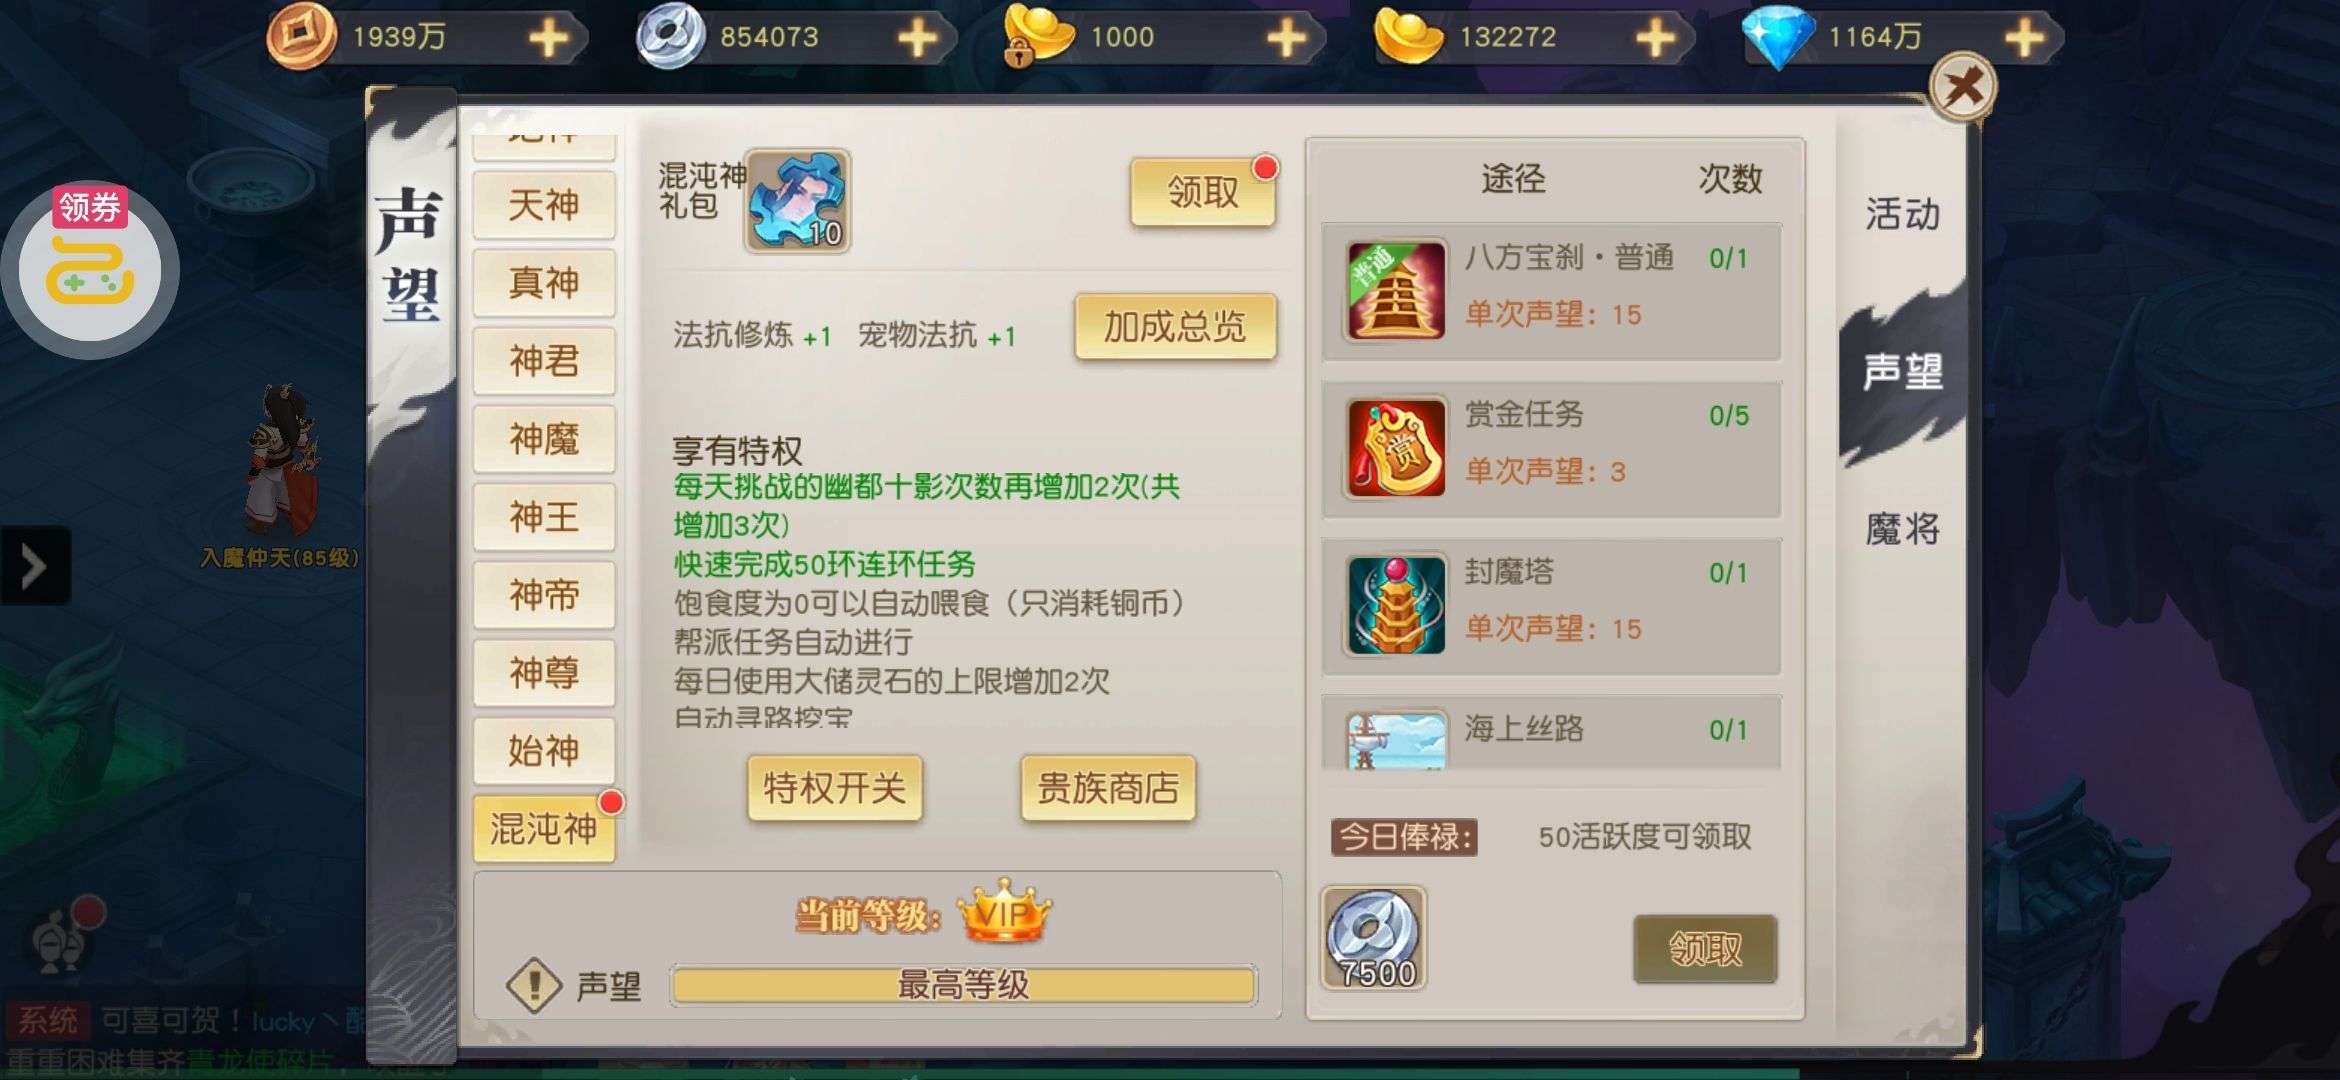Switch to the 活动 tab

(1902, 214)
